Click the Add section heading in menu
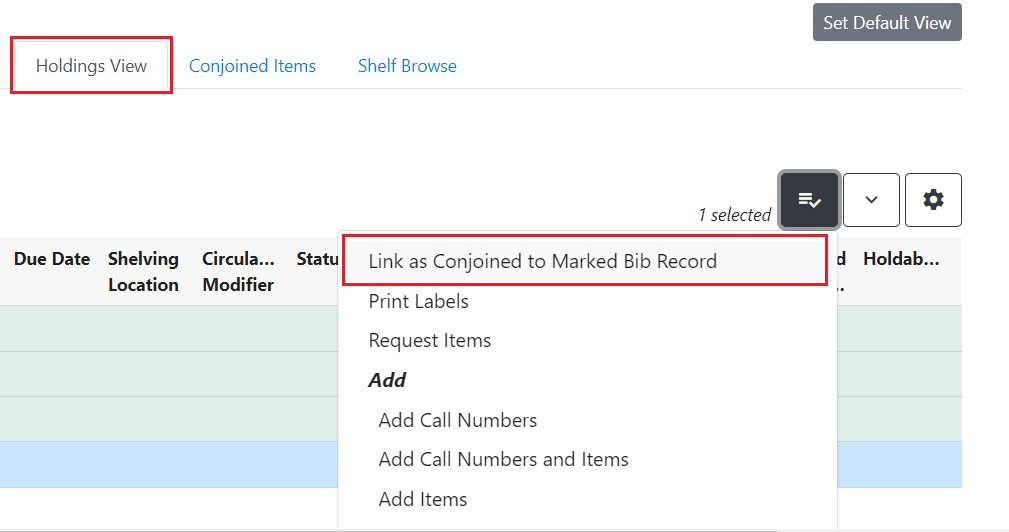The image size is (1009, 532). tap(387, 380)
